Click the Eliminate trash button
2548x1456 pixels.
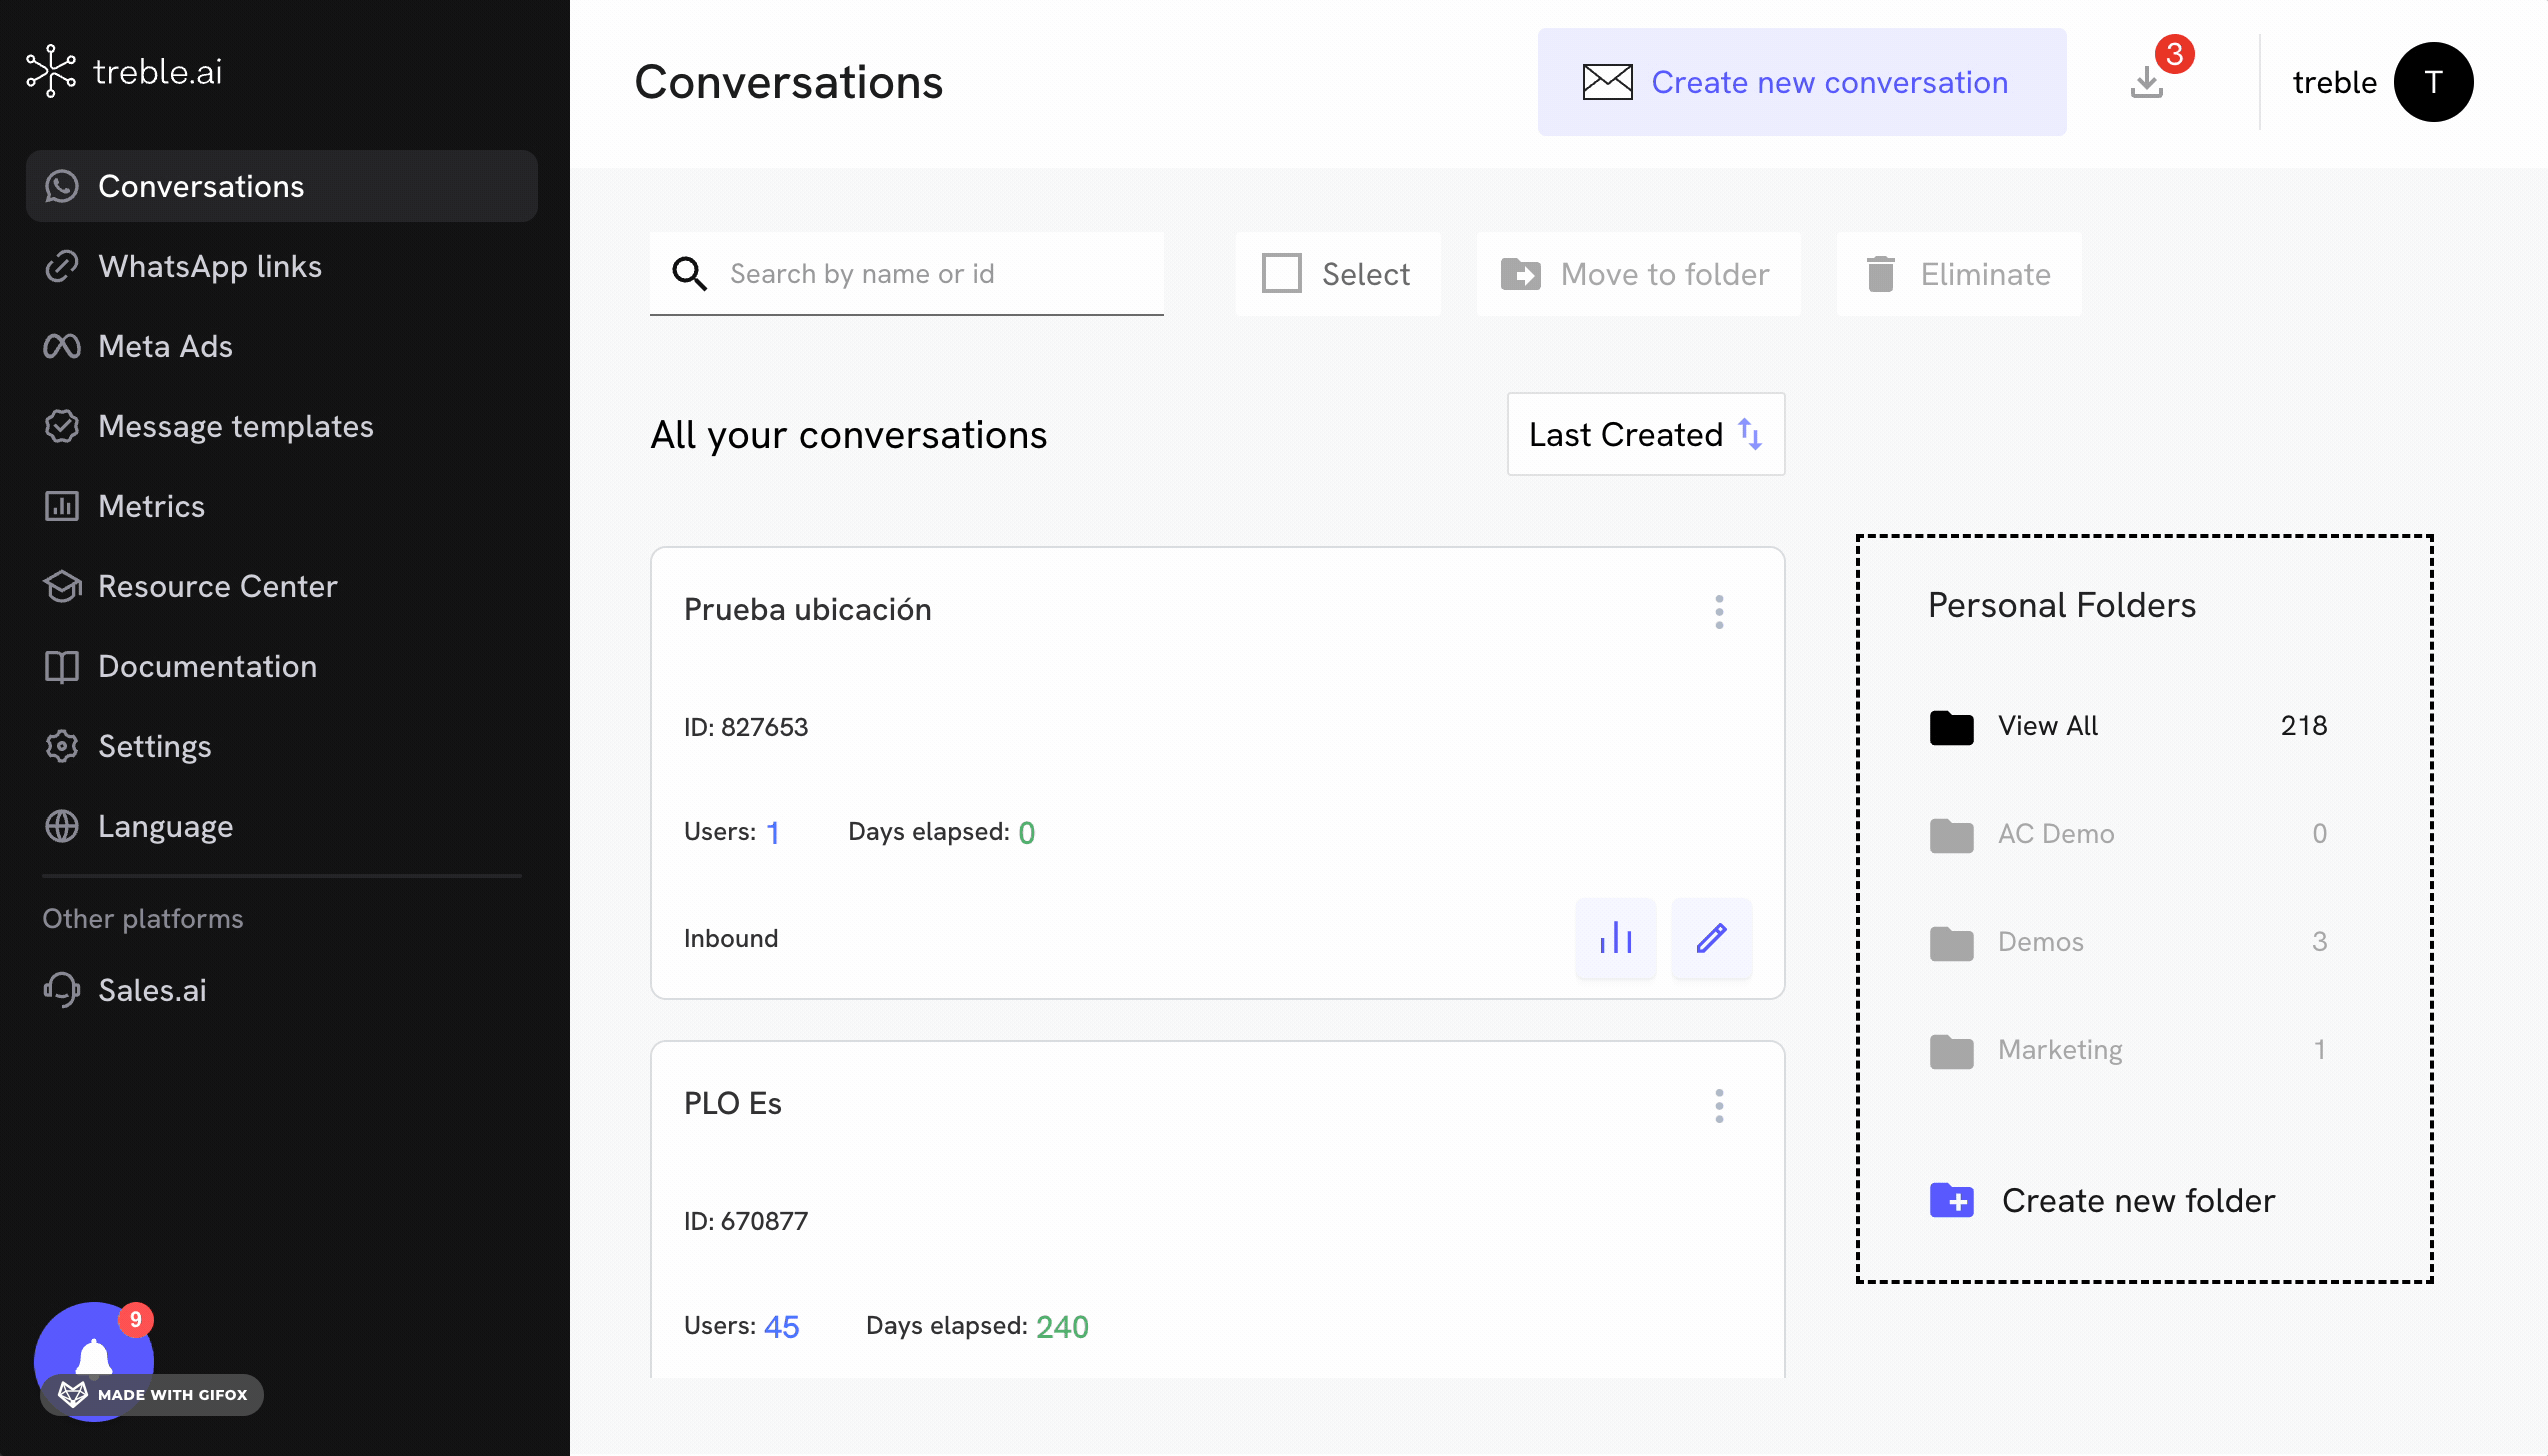1958,274
